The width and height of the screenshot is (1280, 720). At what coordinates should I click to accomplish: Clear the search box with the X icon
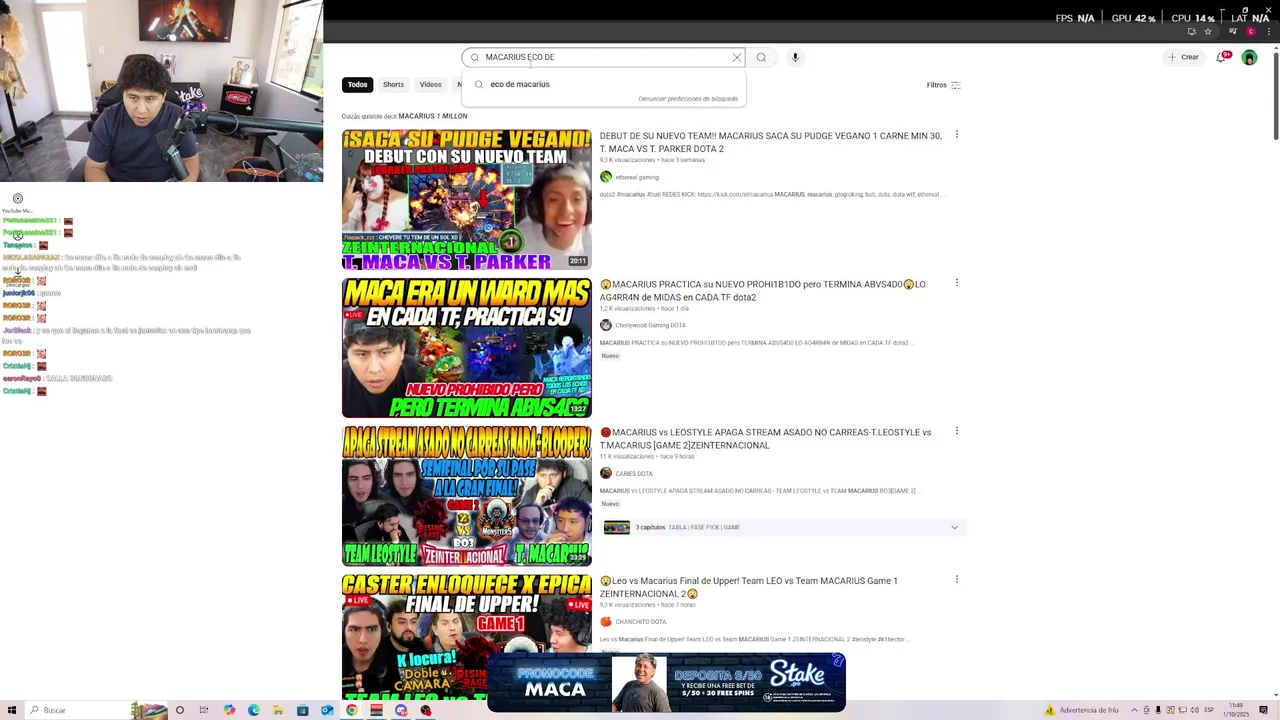tap(737, 57)
